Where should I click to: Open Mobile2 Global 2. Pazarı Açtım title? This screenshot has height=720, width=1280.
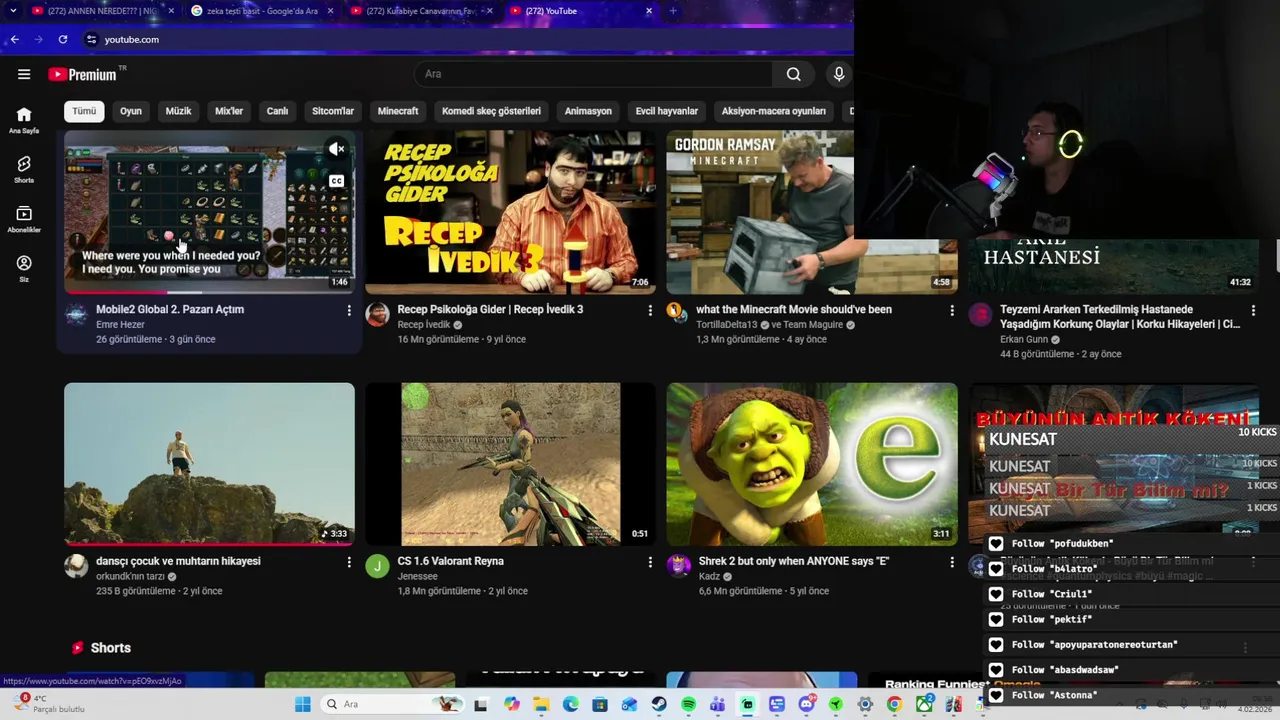coord(170,309)
